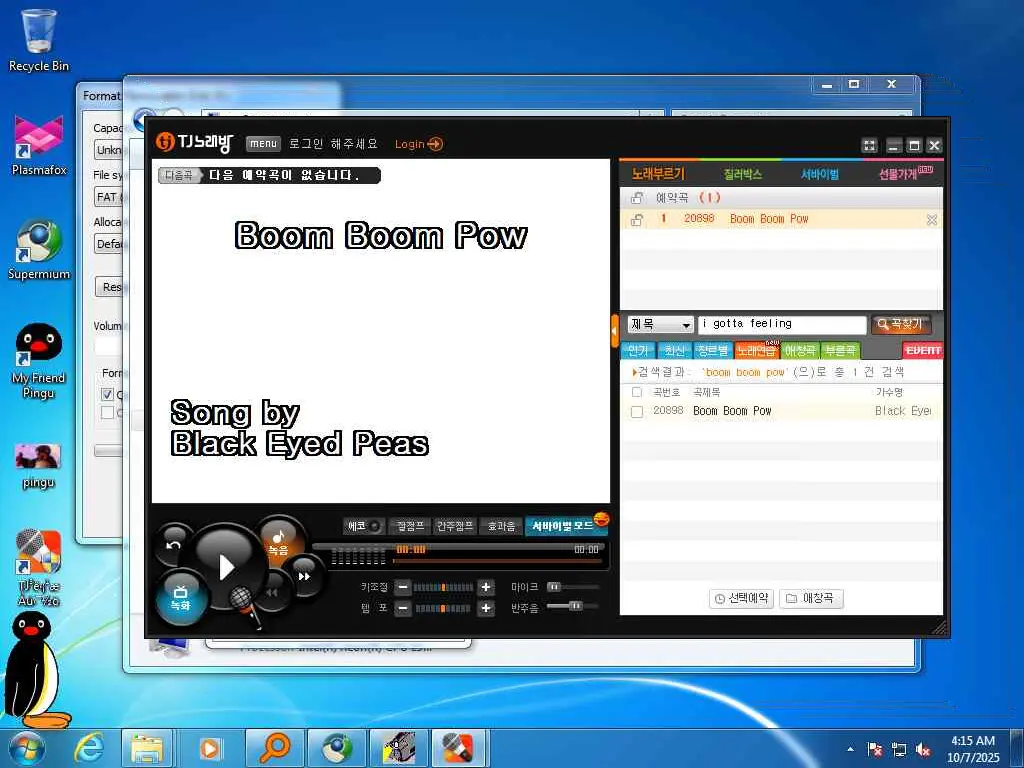Select the 노래연습 practice tab

pyautogui.click(x=756, y=351)
